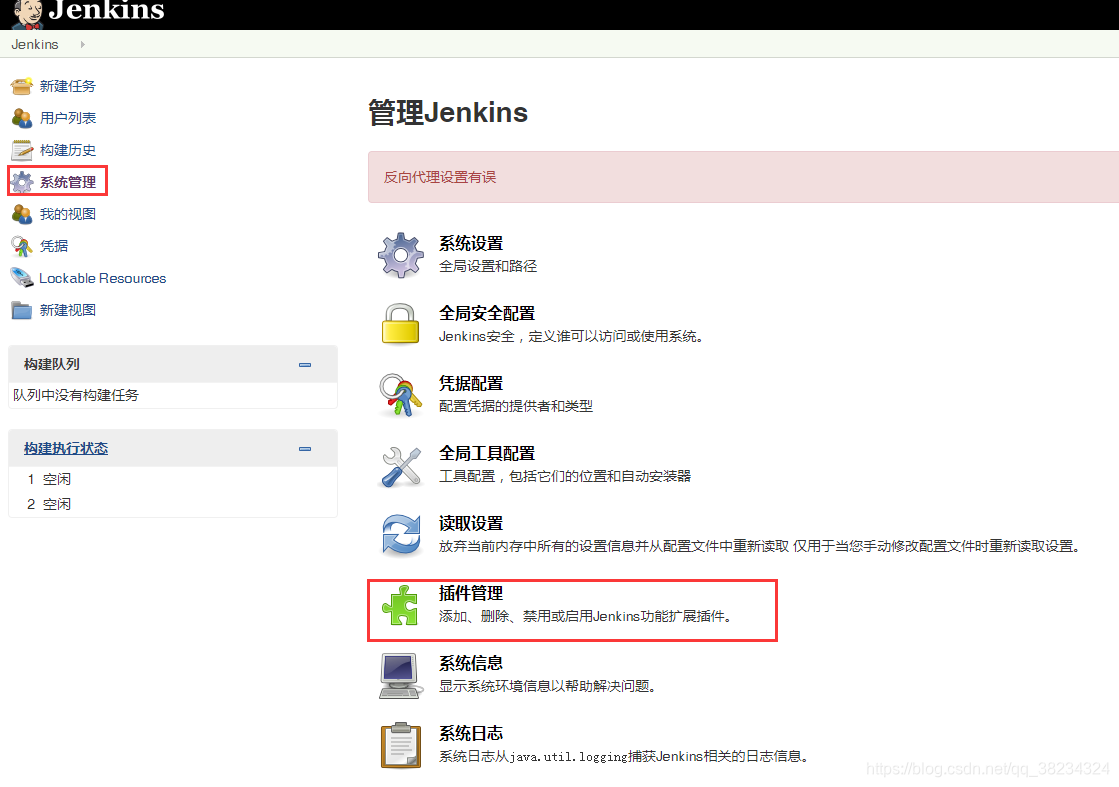Click the Jenkins title text in header
The image size is (1119, 787).
tap(107, 10)
